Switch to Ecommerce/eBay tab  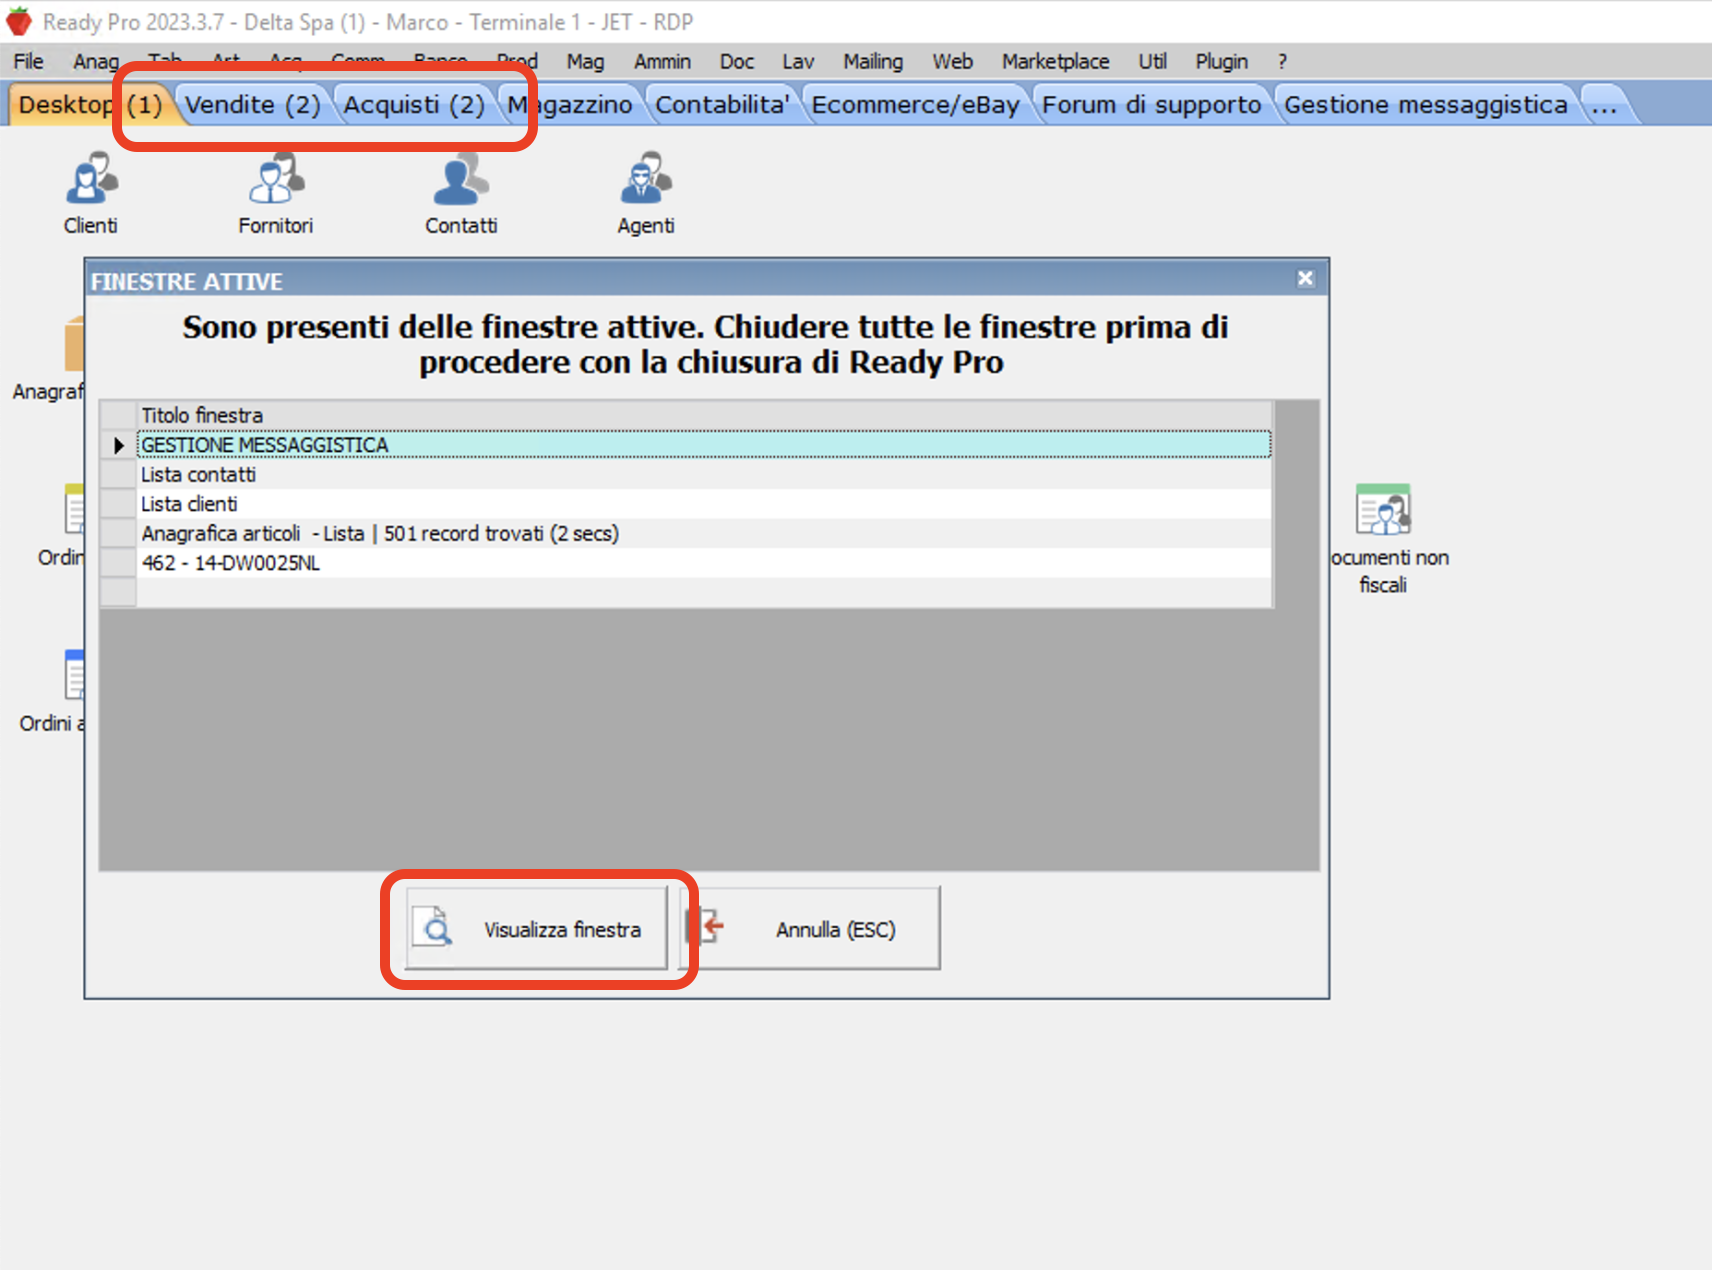(x=915, y=105)
